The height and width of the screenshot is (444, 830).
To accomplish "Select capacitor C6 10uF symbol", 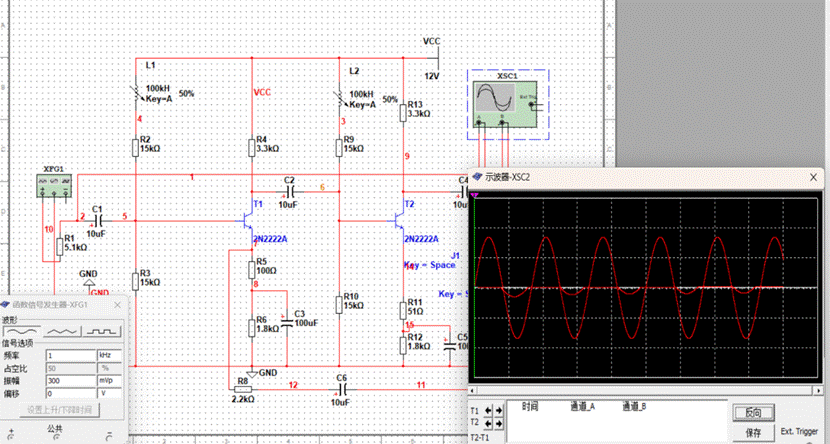I will click(342, 390).
